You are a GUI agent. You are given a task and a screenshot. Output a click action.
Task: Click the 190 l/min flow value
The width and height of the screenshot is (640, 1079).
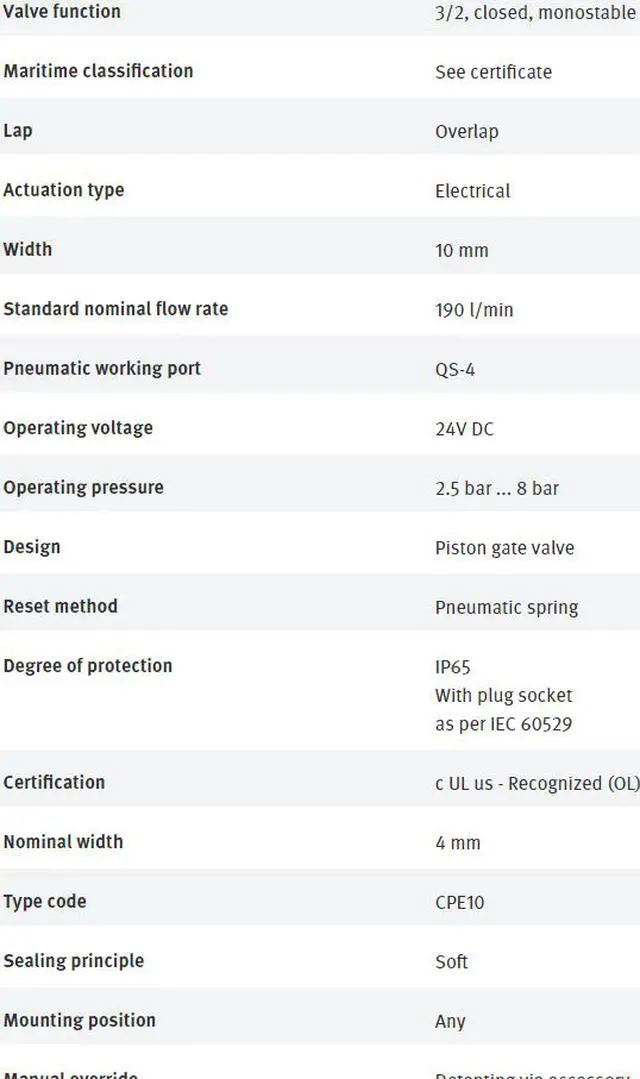click(x=474, y=310)
